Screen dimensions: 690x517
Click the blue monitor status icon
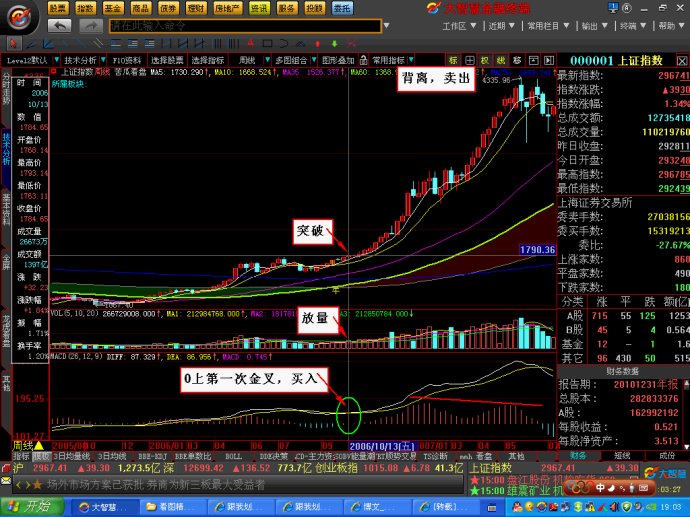coord(613,7)
